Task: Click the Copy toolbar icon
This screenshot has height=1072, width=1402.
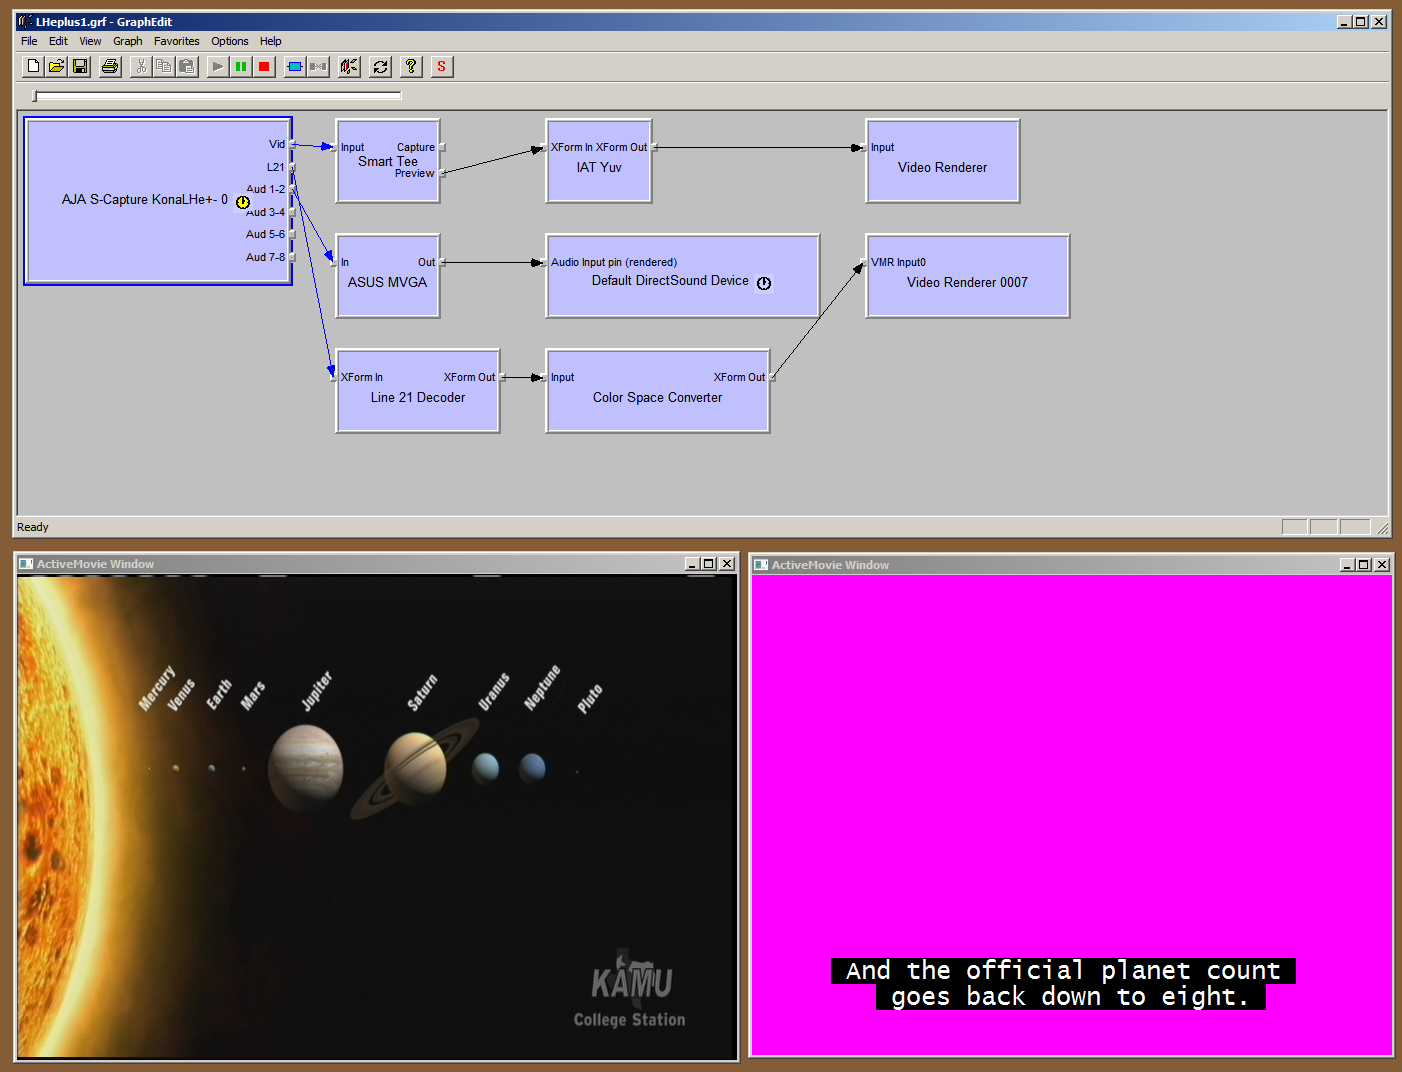Action: tap(164, 66)
